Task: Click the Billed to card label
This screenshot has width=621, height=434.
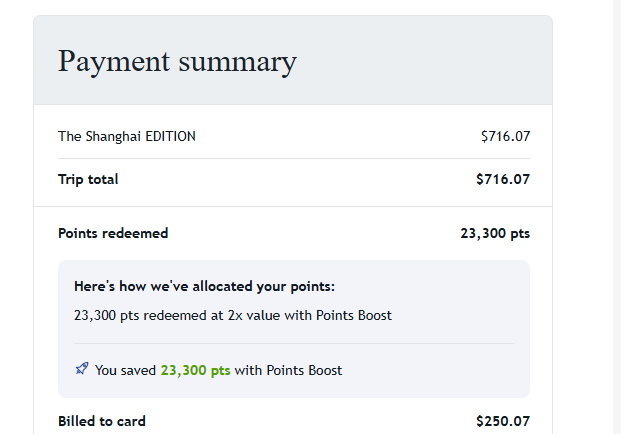Action: tap(102, 421)
